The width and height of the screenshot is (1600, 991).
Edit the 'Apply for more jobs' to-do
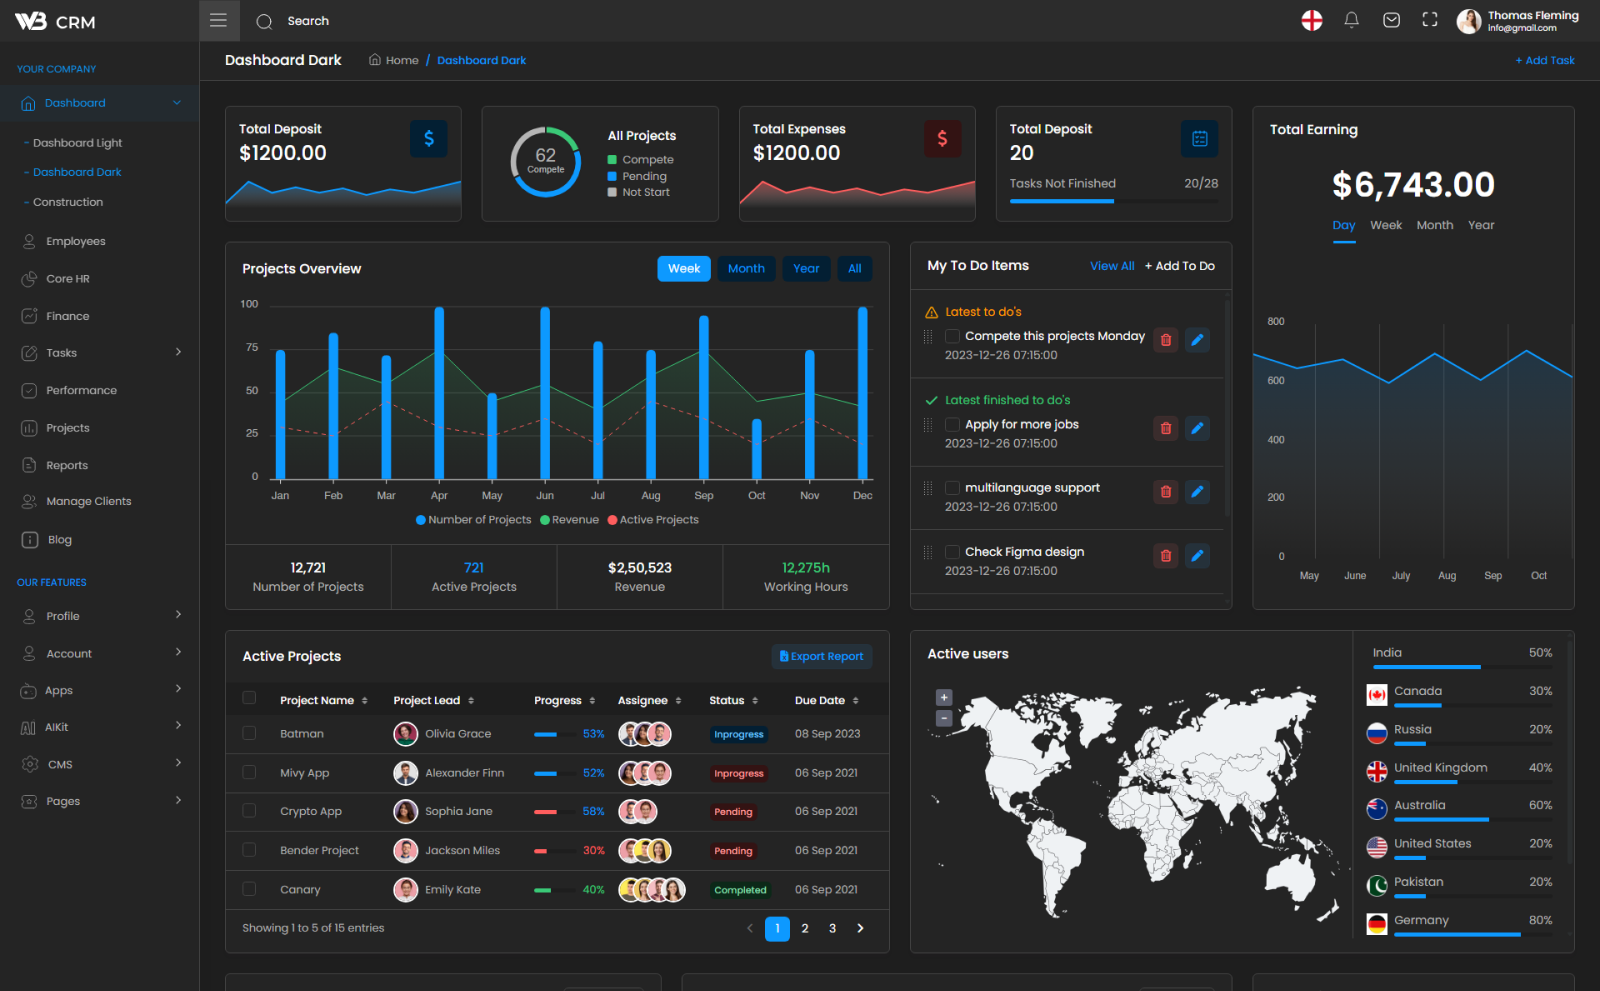[1197, 428]
